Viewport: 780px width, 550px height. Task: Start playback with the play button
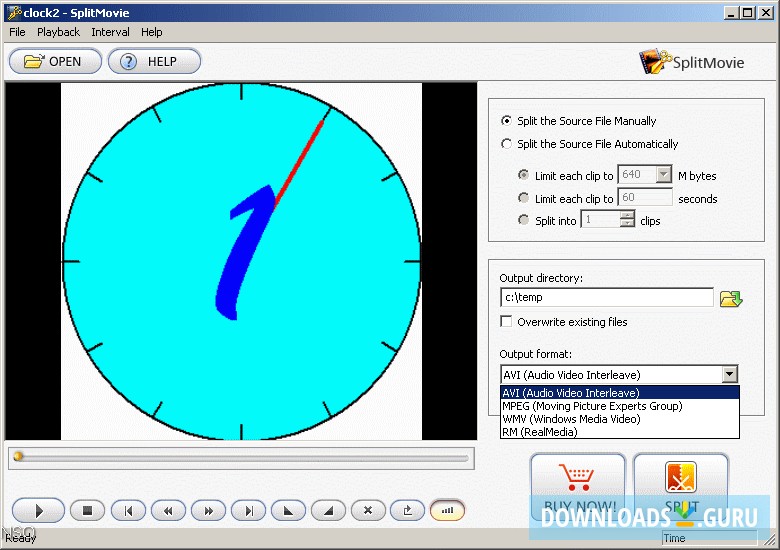pyautogui.click(x=38, y=510)
